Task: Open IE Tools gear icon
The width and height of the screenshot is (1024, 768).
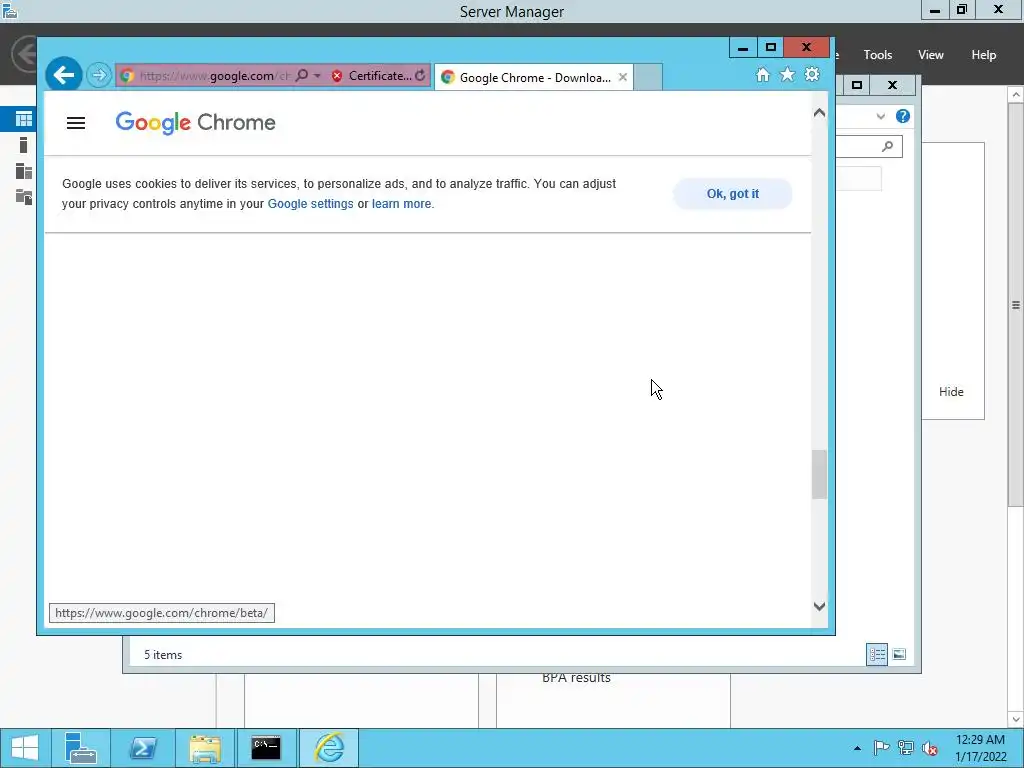Action: click(812, 74)
